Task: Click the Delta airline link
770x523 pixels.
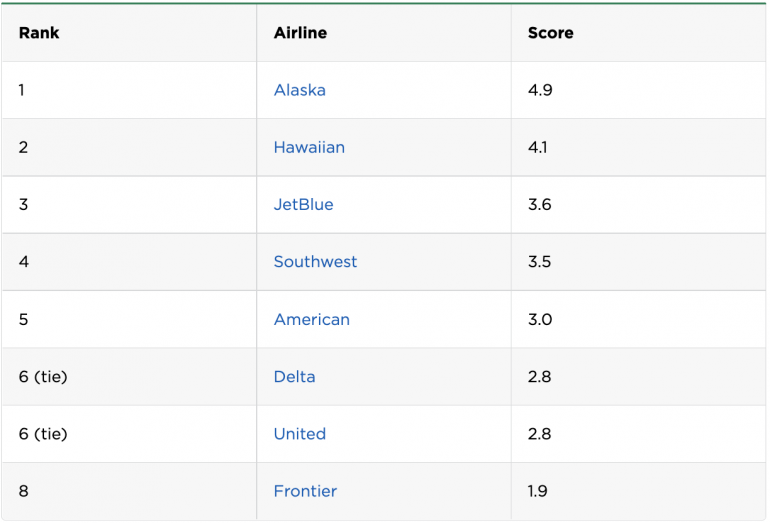Action: [294, 377]
